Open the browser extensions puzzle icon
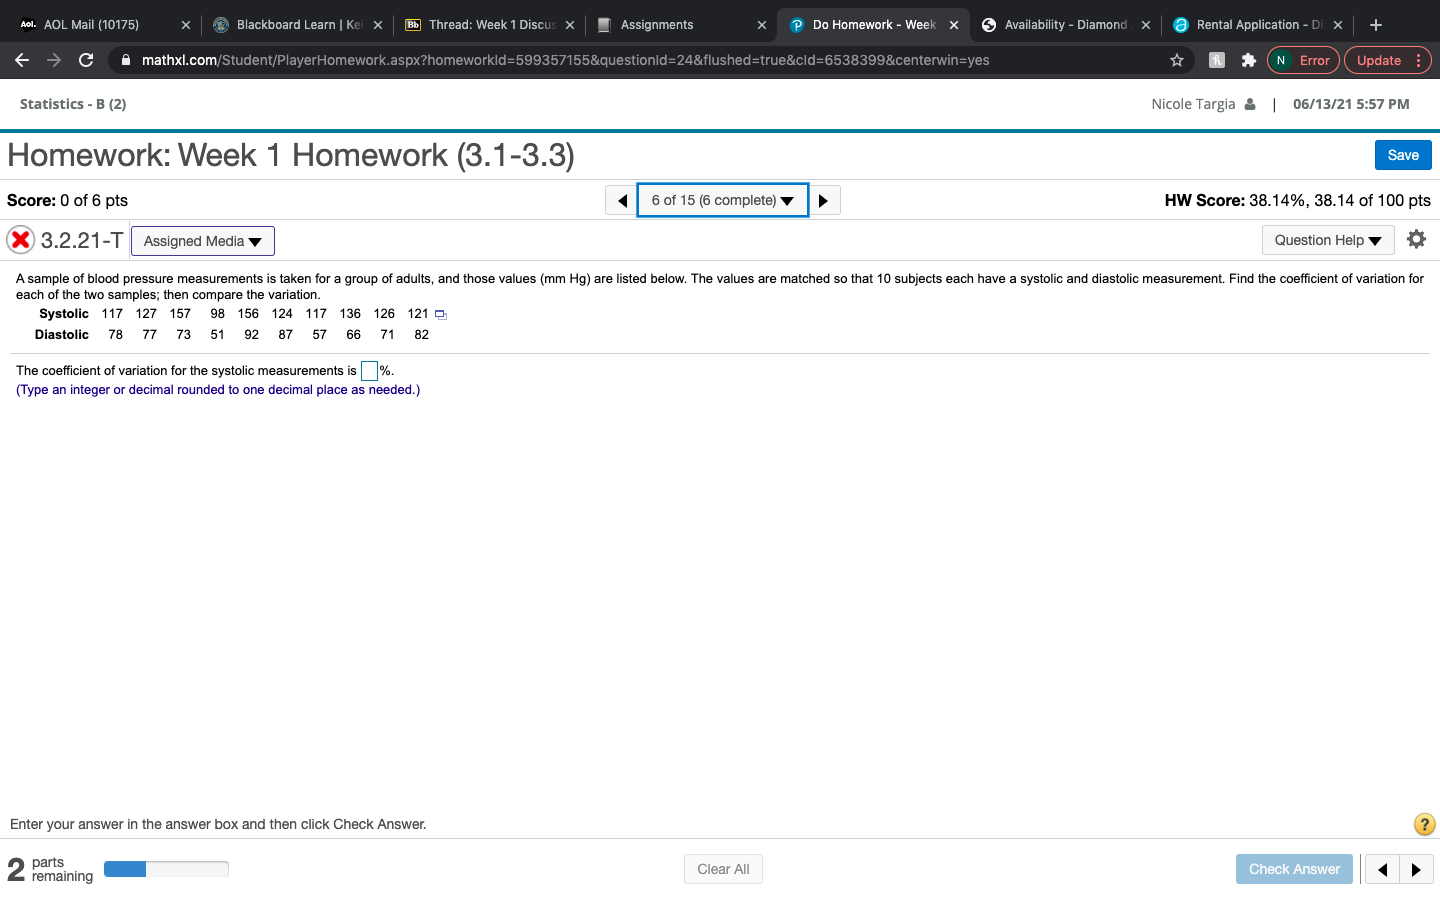 1248,60
